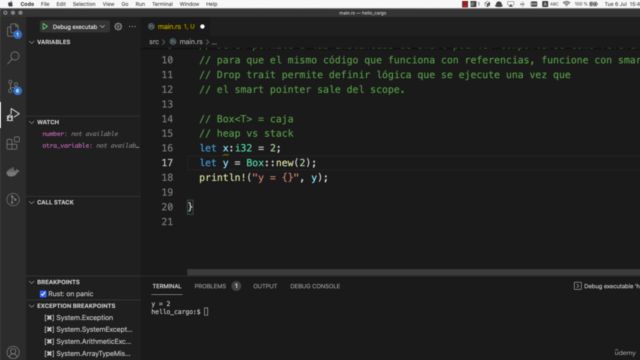
Task: Switch to the DEBUG CONSOLE panel tab
Action: tap(315, 286)
